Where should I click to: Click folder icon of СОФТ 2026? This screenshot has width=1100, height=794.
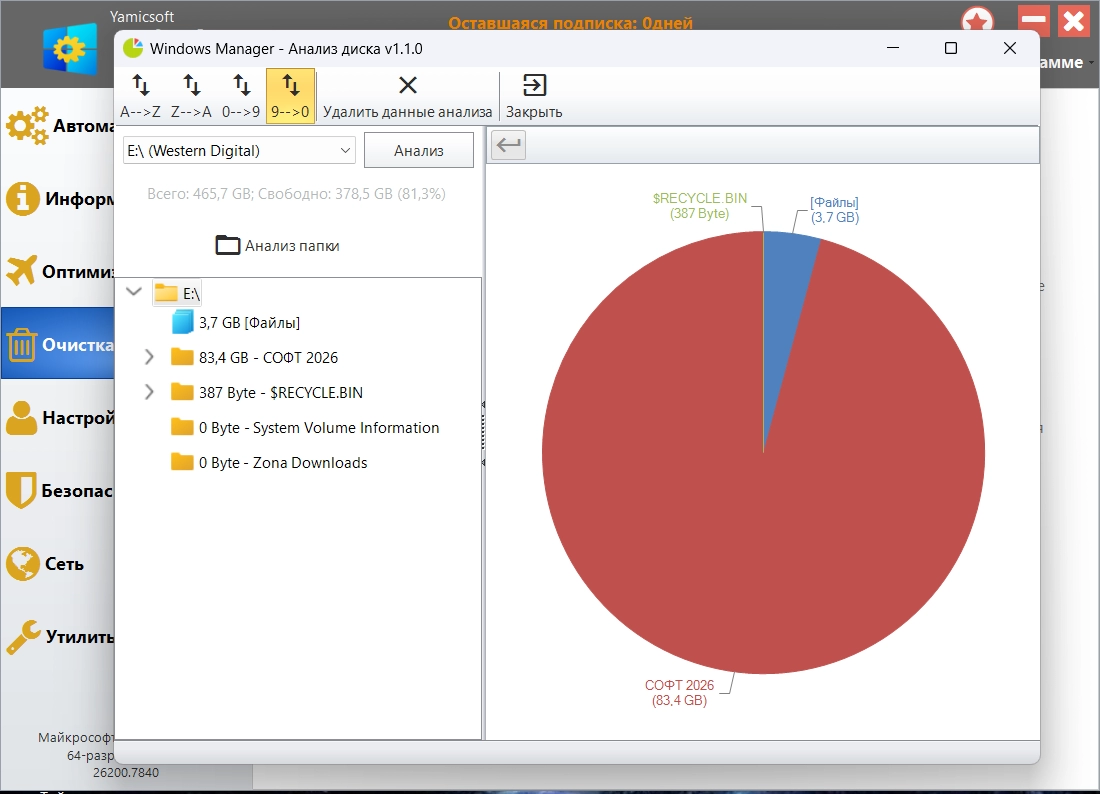click(x=182, y=357)
